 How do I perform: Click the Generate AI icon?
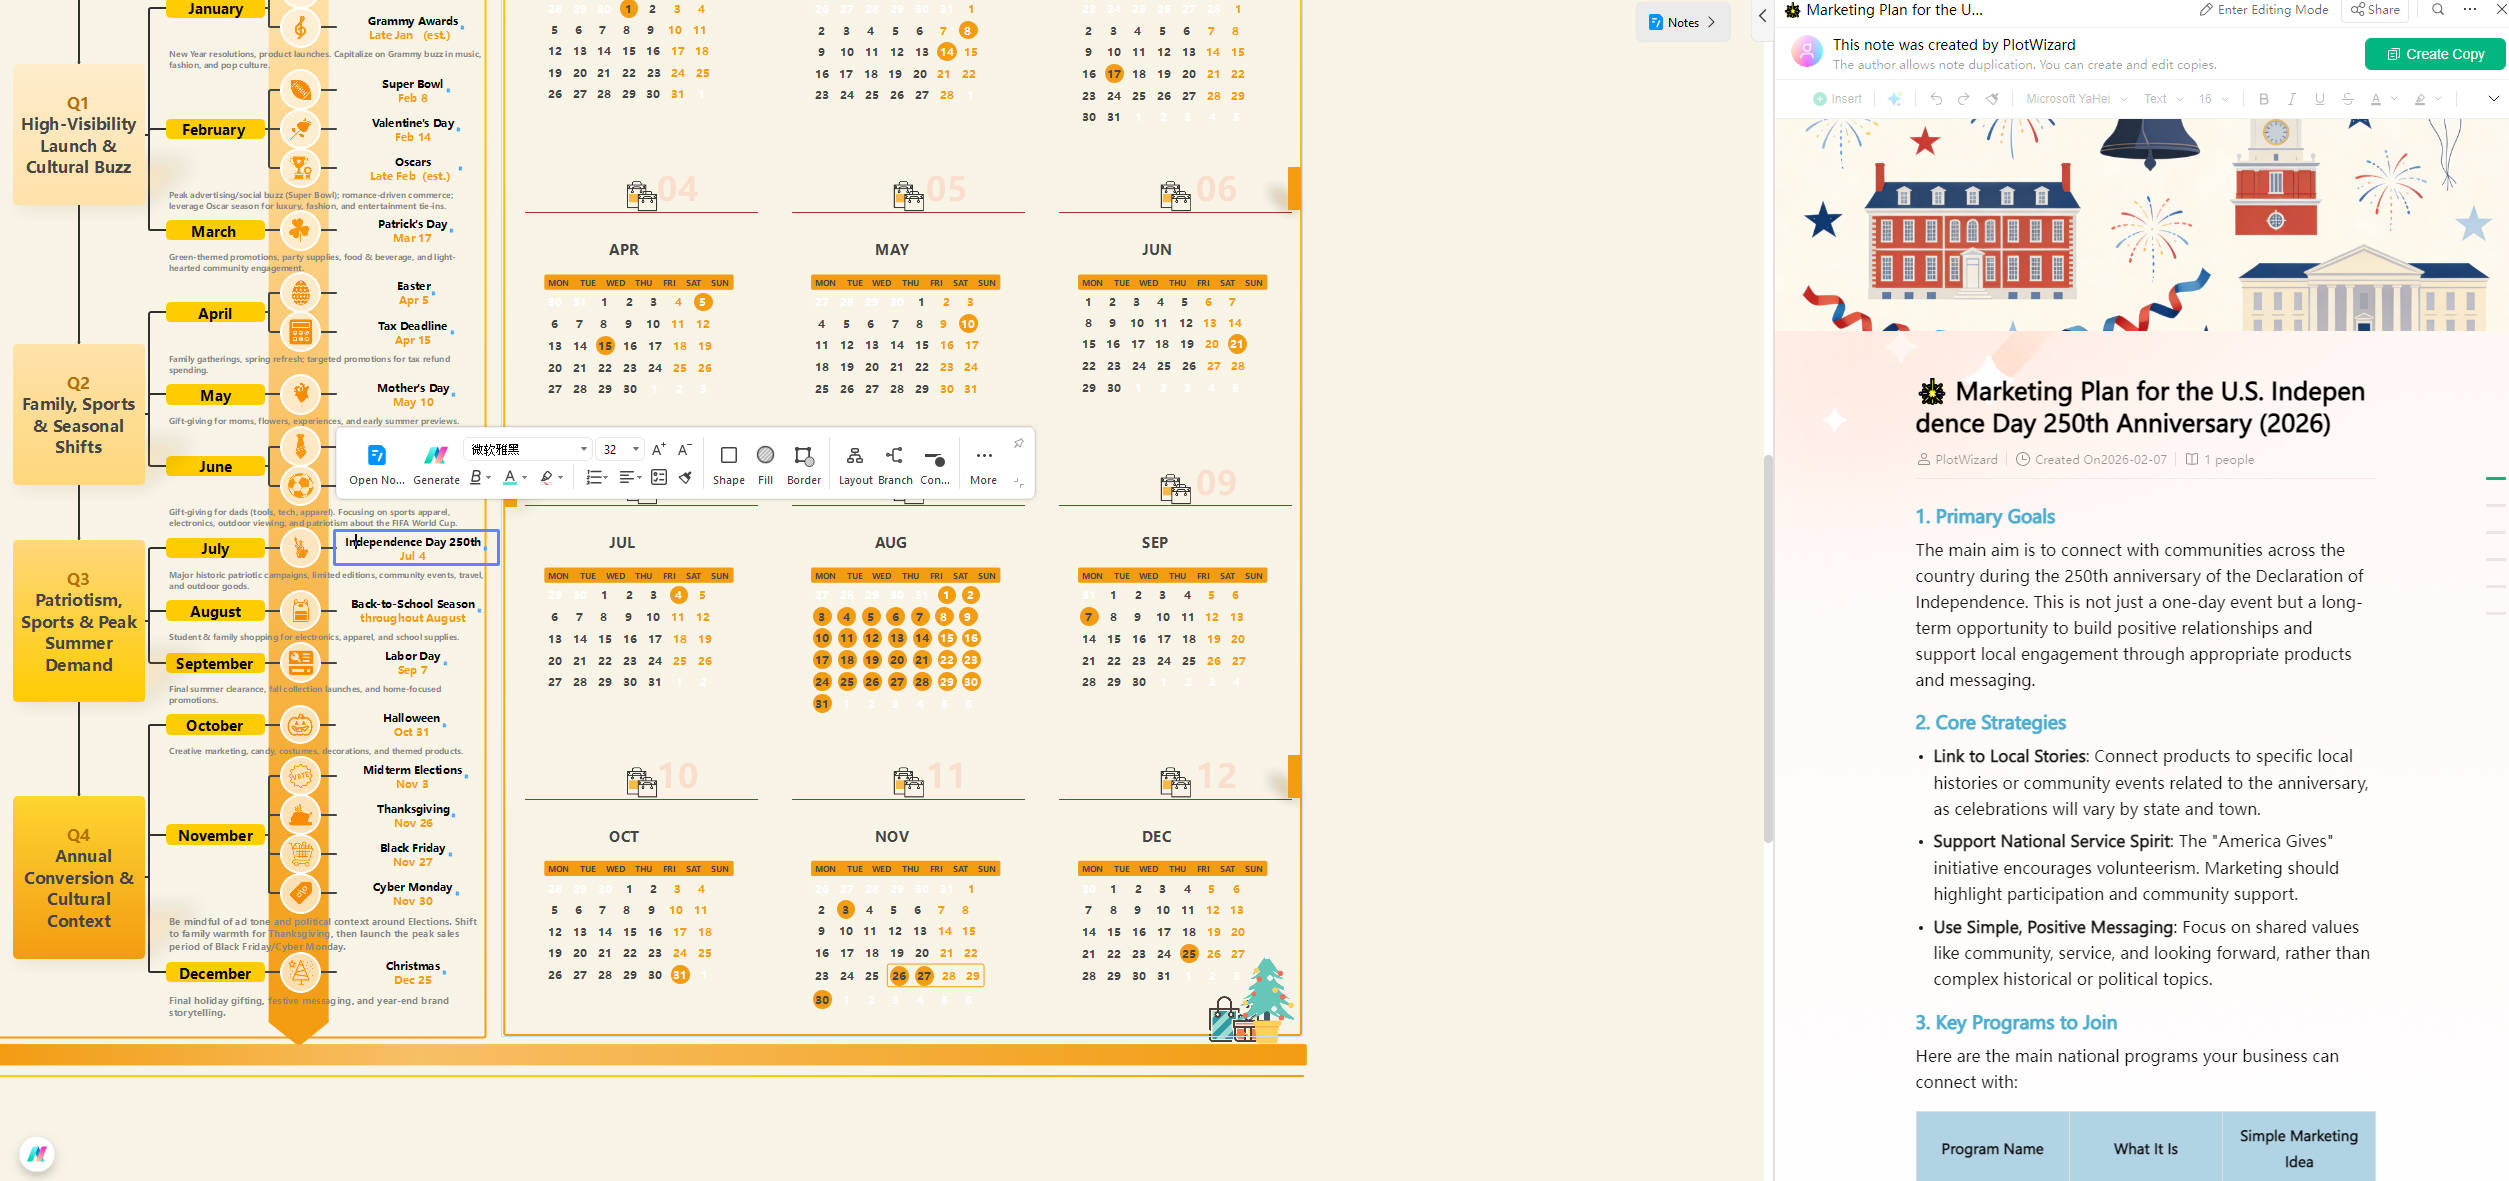pyautogui.click(x=436, y=456)
